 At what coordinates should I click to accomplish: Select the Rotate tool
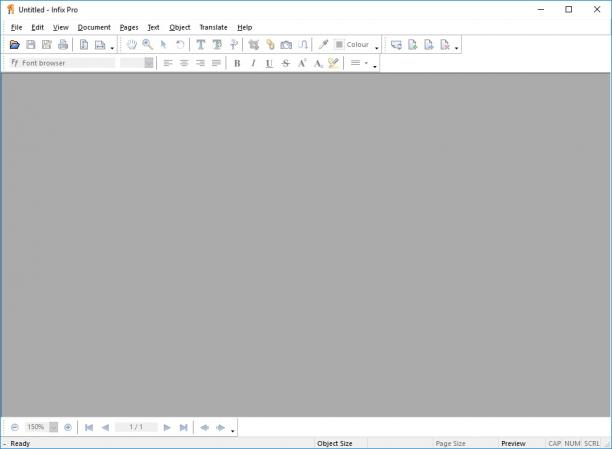tap(180, 45)
